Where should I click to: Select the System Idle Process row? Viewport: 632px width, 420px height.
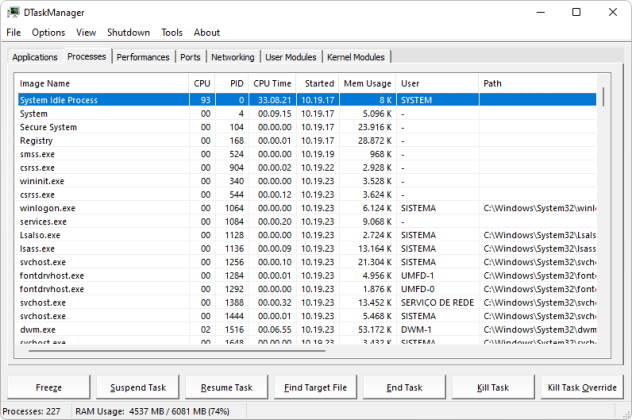tap(307, 100)
